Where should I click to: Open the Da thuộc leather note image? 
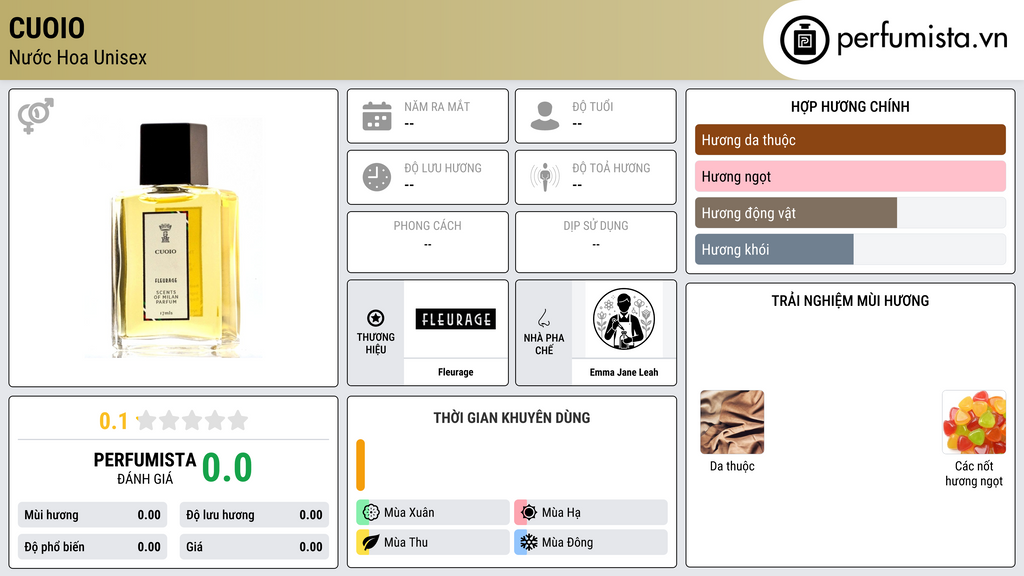click(732, 422)
